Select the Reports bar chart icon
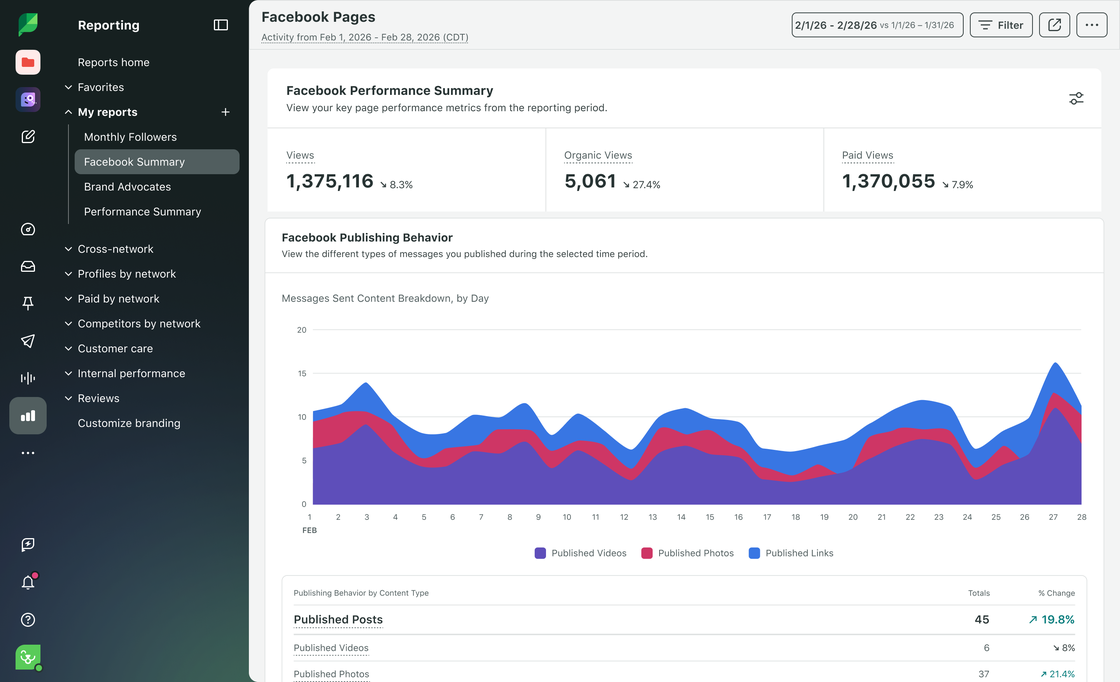Viewport: 1120px width, 682px height. [28, 416]
